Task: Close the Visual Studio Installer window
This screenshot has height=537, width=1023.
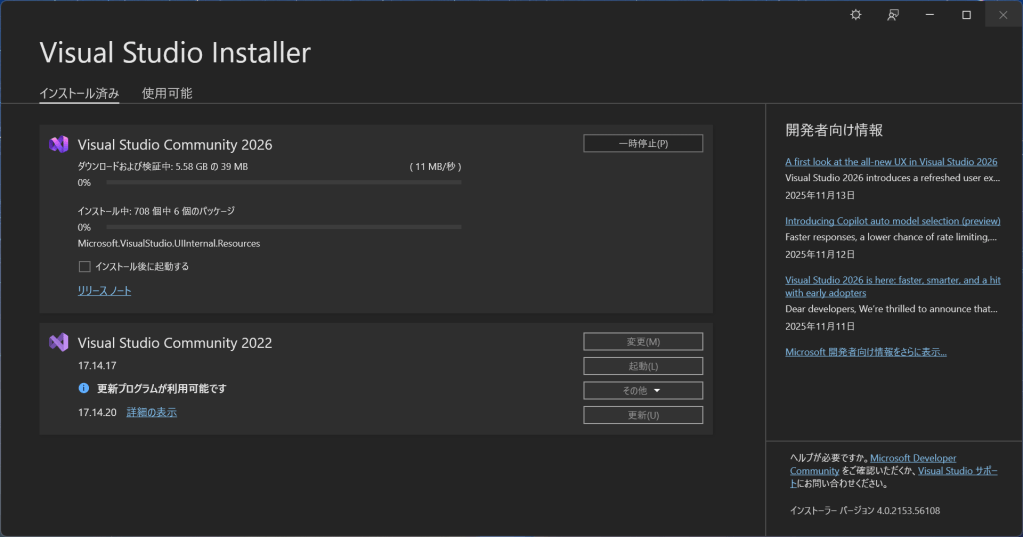Action: point(1002,15)
